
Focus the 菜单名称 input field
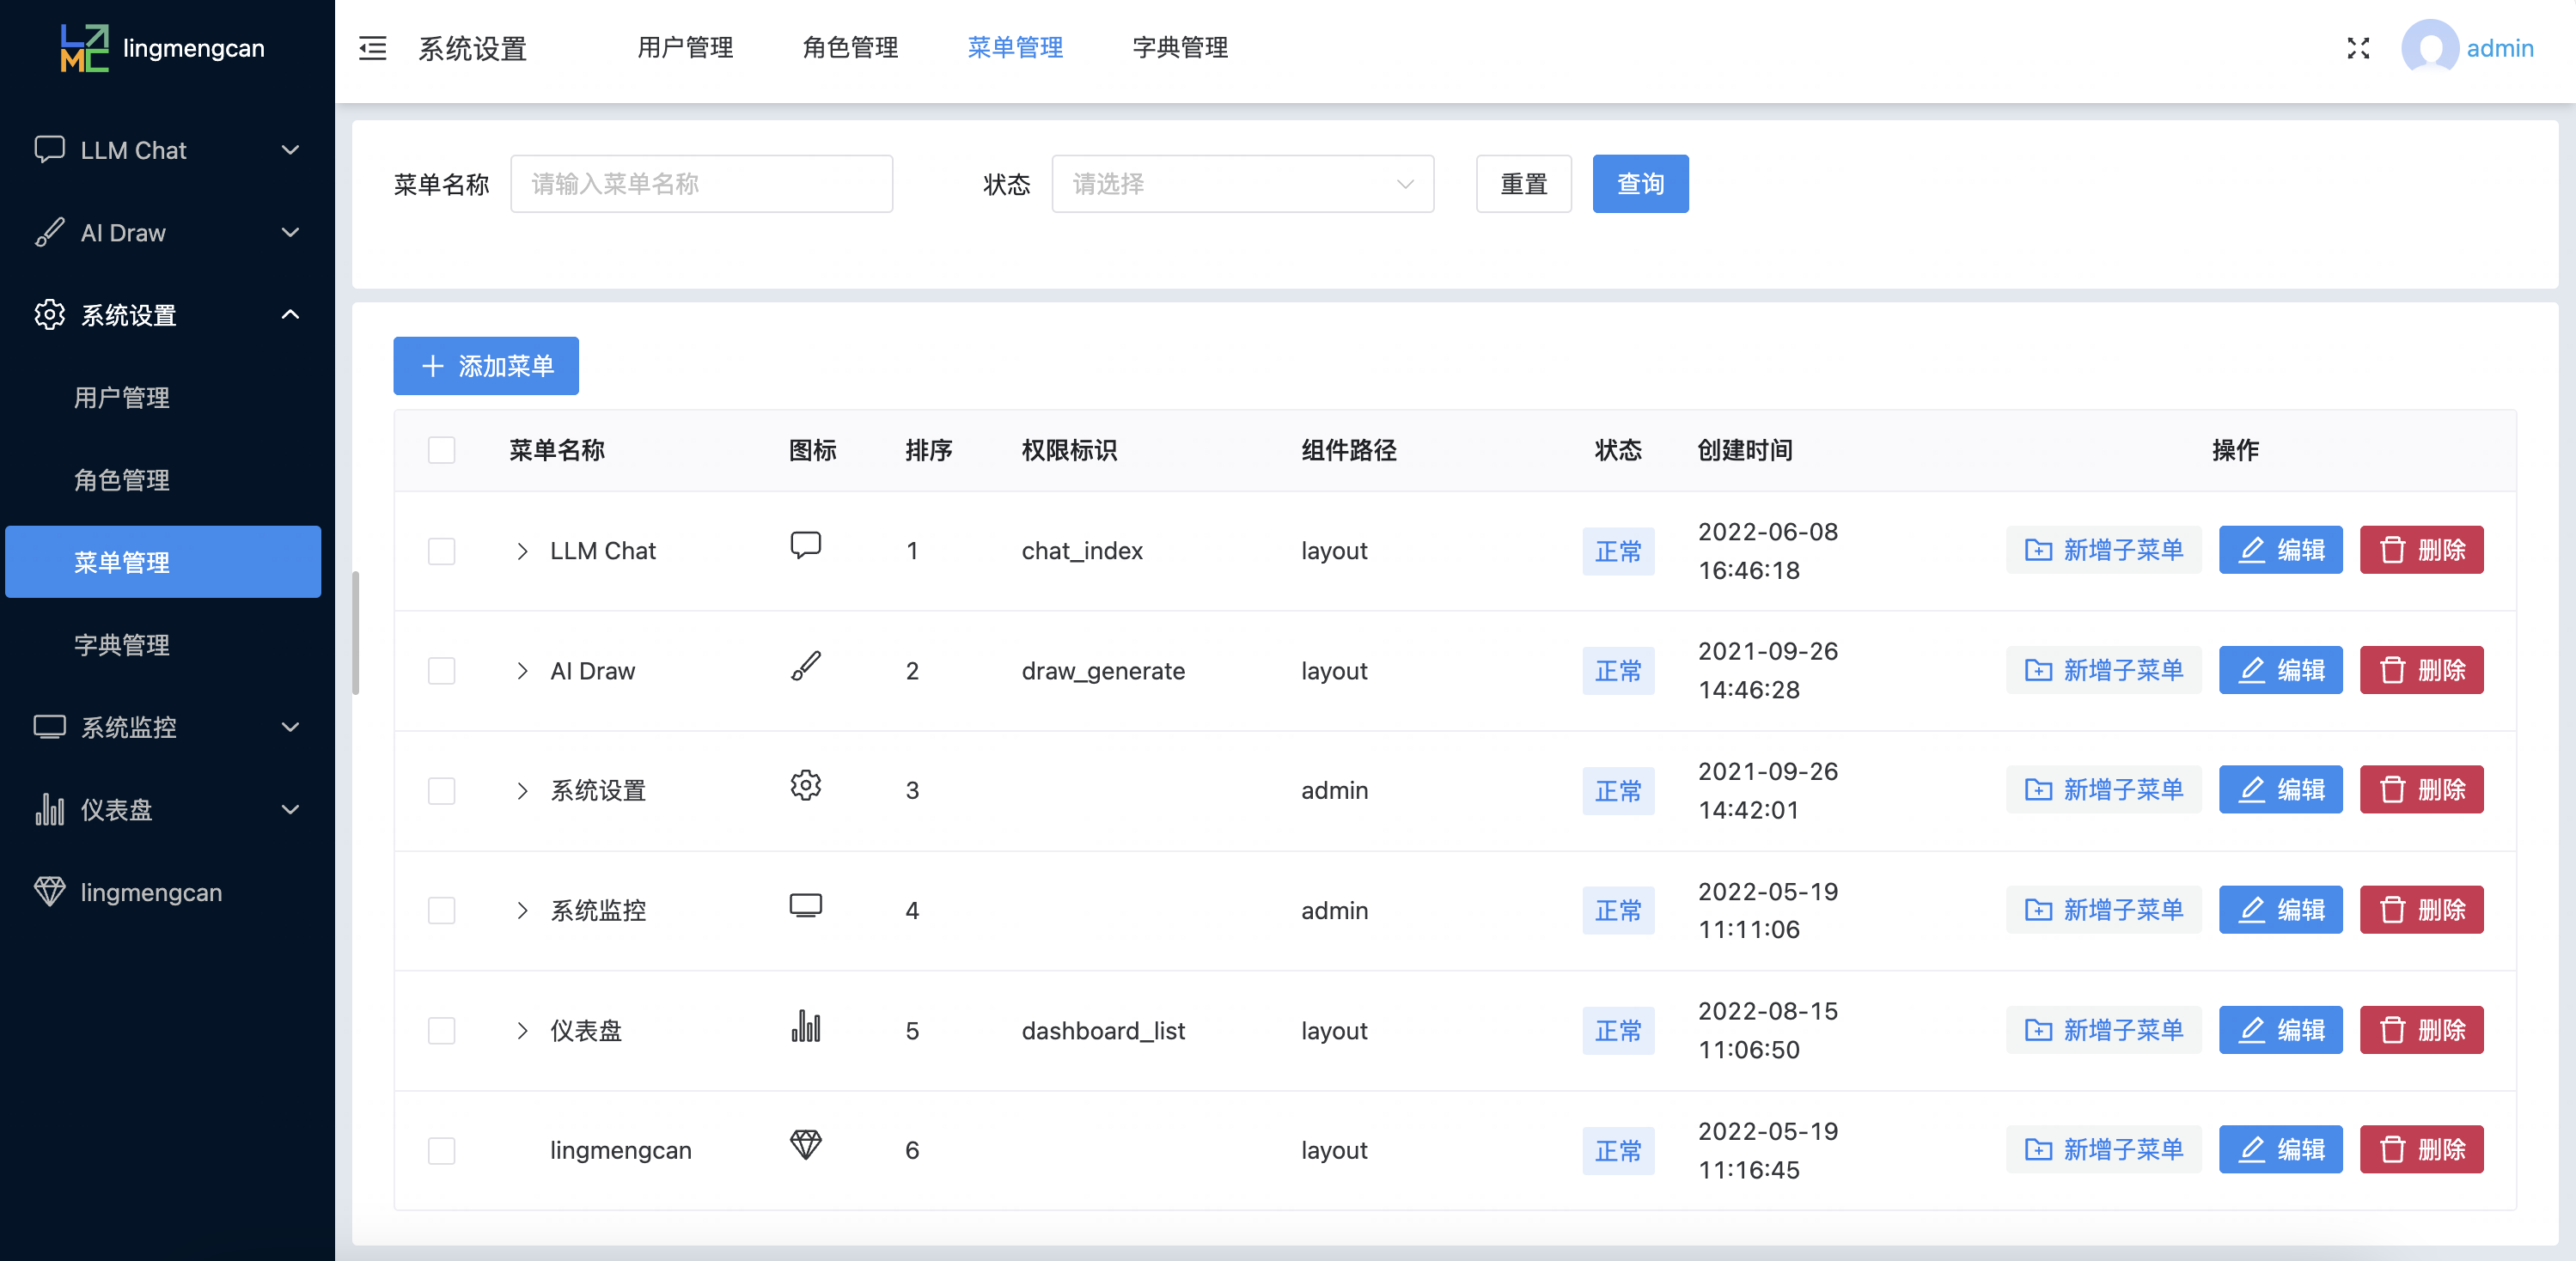click(701, 184)
